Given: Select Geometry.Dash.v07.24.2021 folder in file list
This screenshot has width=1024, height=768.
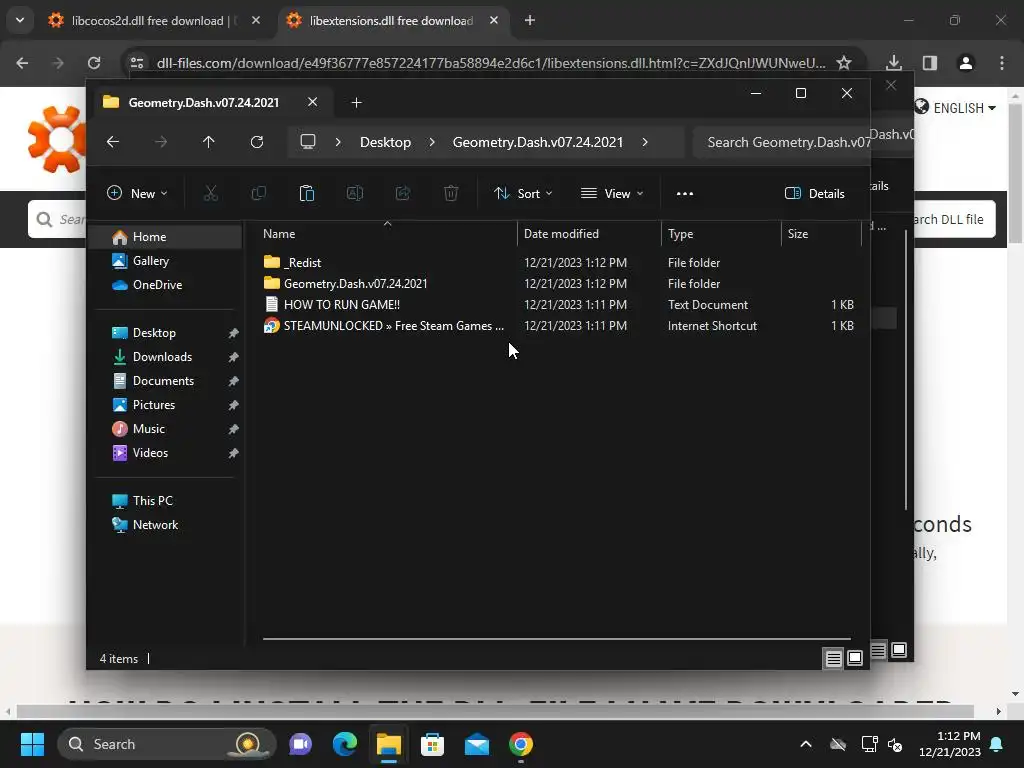Looking at the screenshot, I should point(558,283).
